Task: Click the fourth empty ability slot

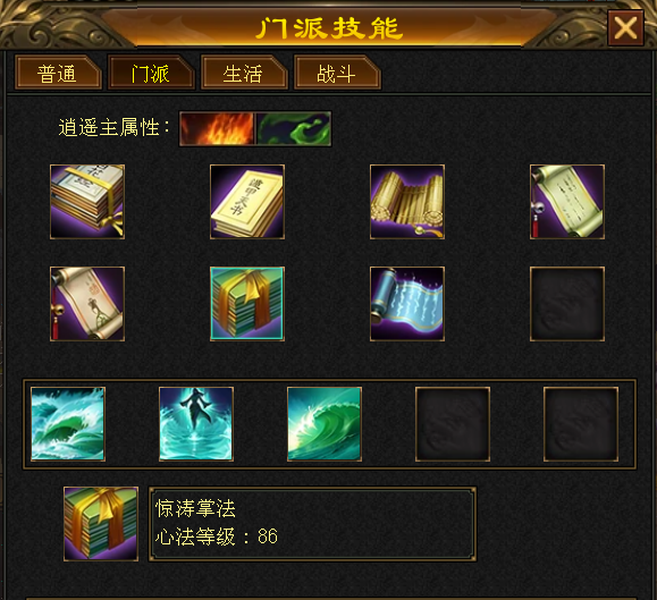Action: click(453, 424)
